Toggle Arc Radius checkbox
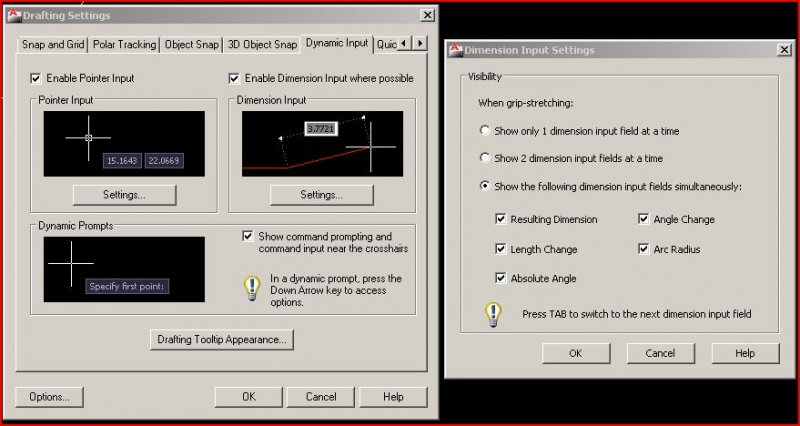 (643, 249)
